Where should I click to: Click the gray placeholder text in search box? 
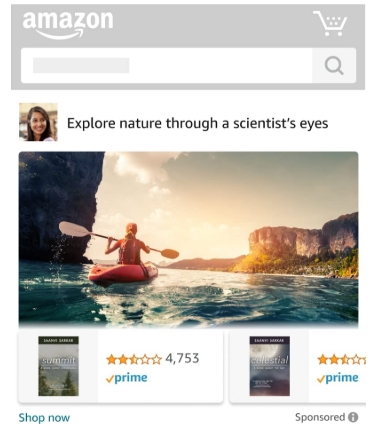81,65
